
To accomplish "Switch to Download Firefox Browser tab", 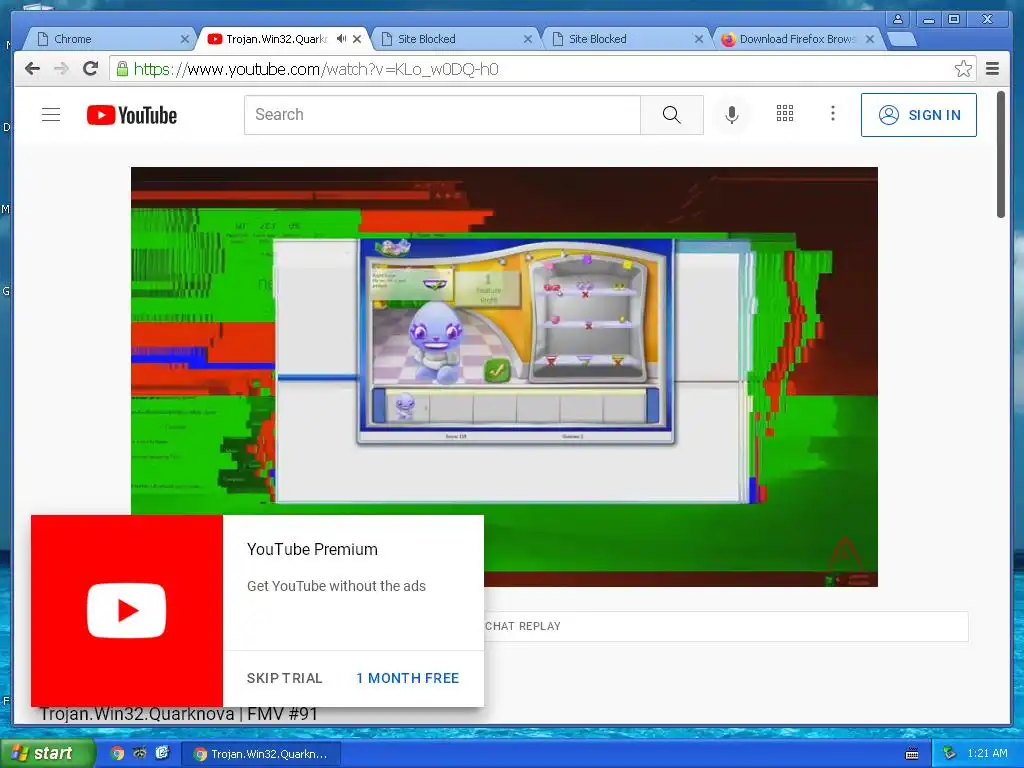I will click(797, 39).
